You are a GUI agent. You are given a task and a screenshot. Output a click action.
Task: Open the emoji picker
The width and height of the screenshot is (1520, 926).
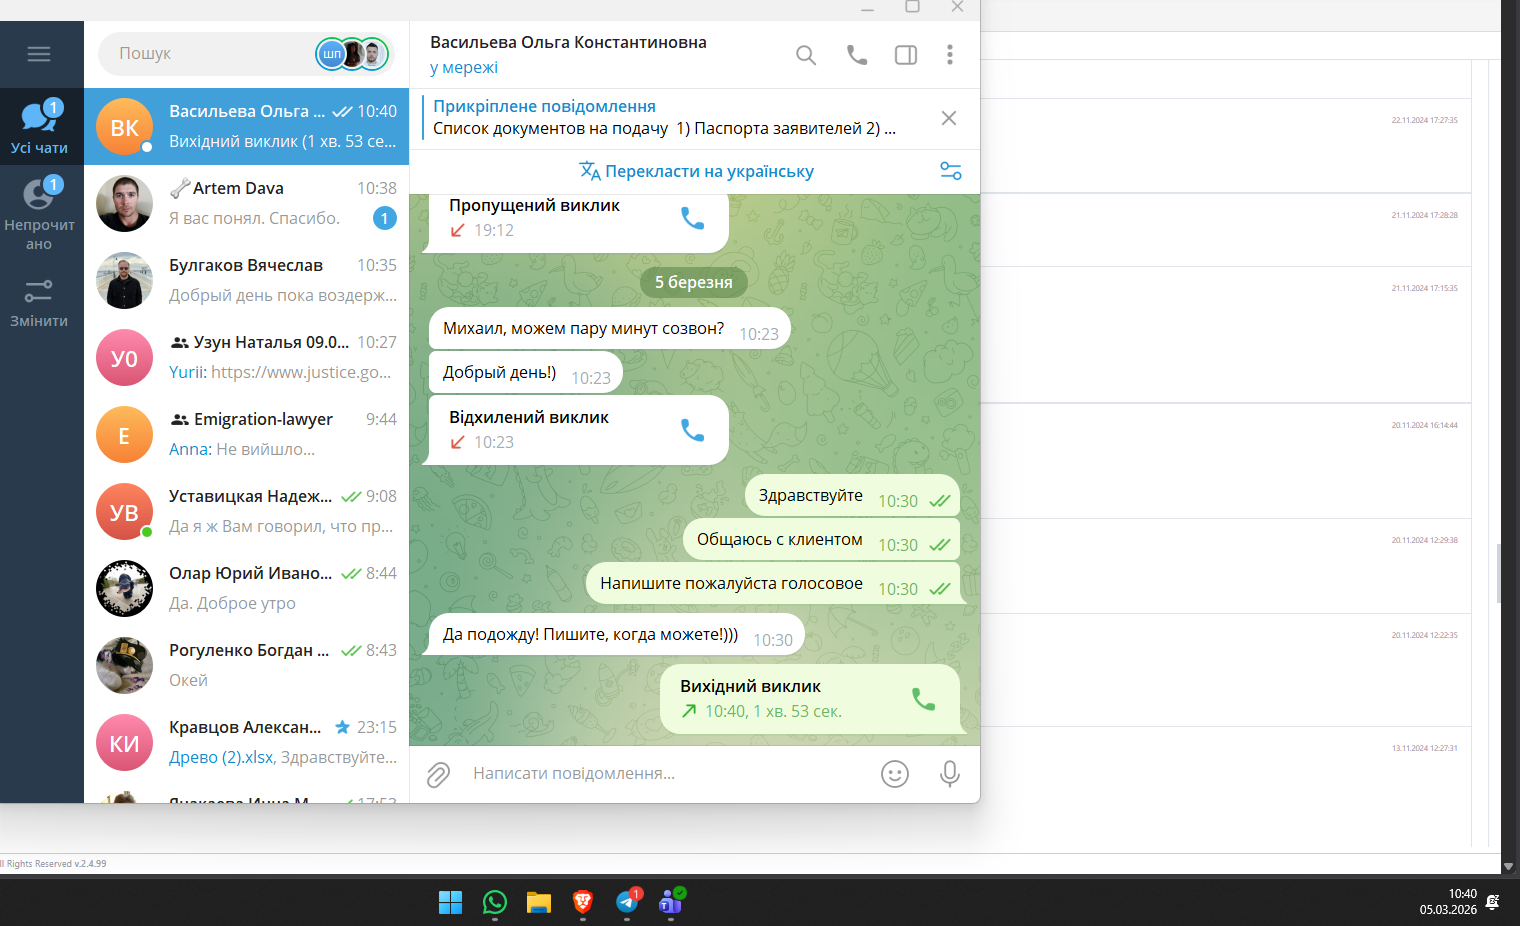click(895, 774)
